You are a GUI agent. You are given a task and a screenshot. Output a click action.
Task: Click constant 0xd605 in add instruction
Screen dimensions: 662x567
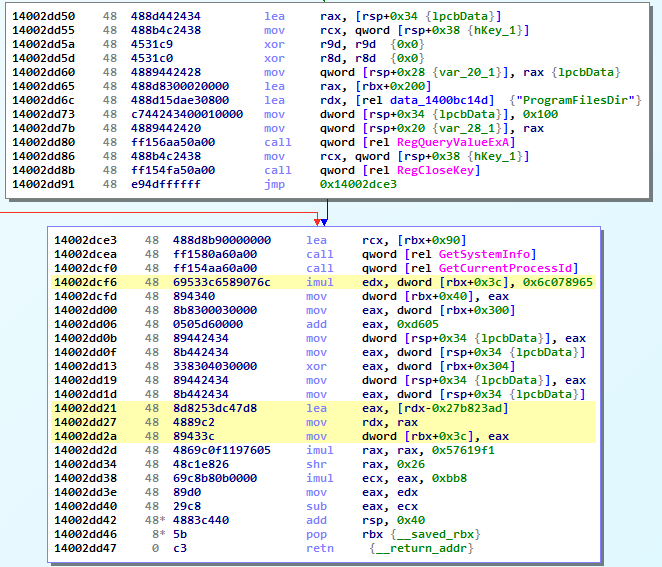point(418,324)
